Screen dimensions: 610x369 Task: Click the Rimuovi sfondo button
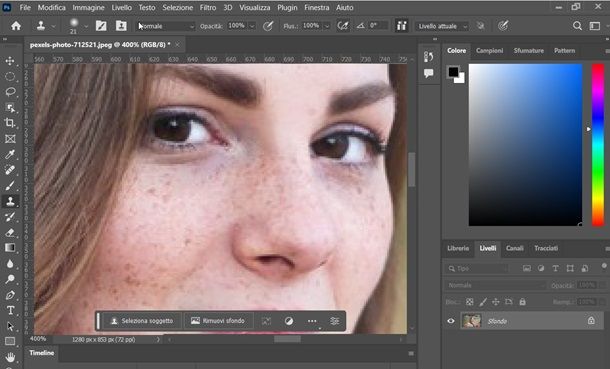coord(218,321)
